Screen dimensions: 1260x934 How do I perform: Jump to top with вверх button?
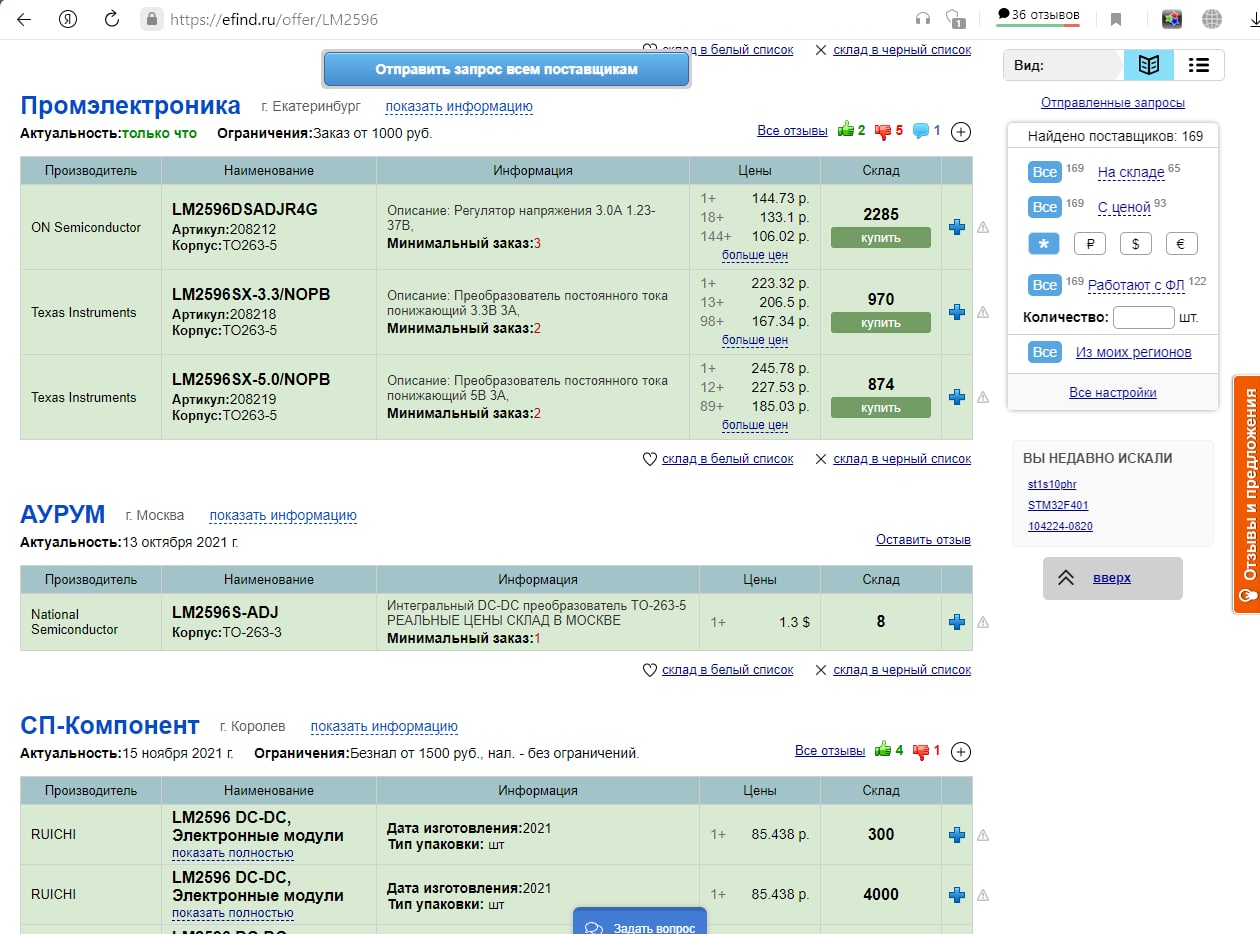point(1113,578)
